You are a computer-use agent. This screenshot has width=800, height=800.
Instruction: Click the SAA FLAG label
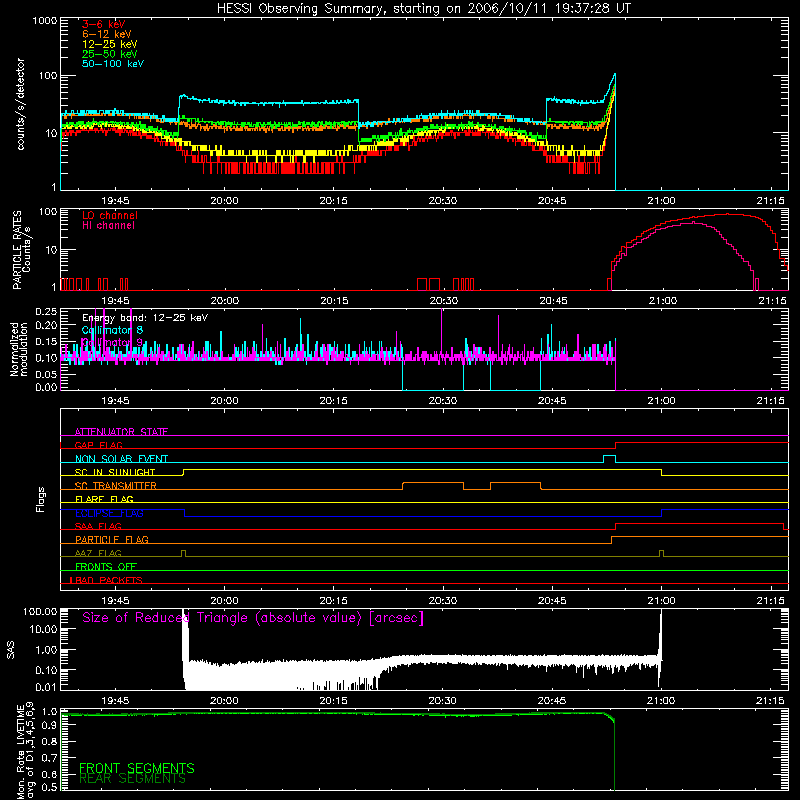tap(98, 526)
